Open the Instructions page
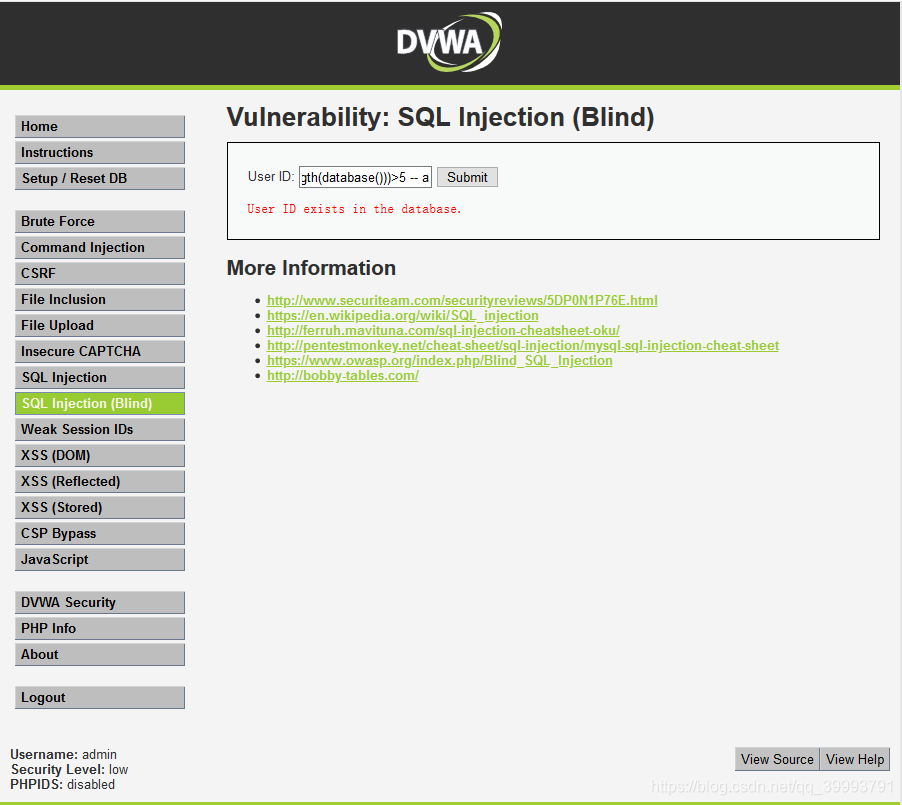This screenshot has width=902, height=805. point(100,152)
